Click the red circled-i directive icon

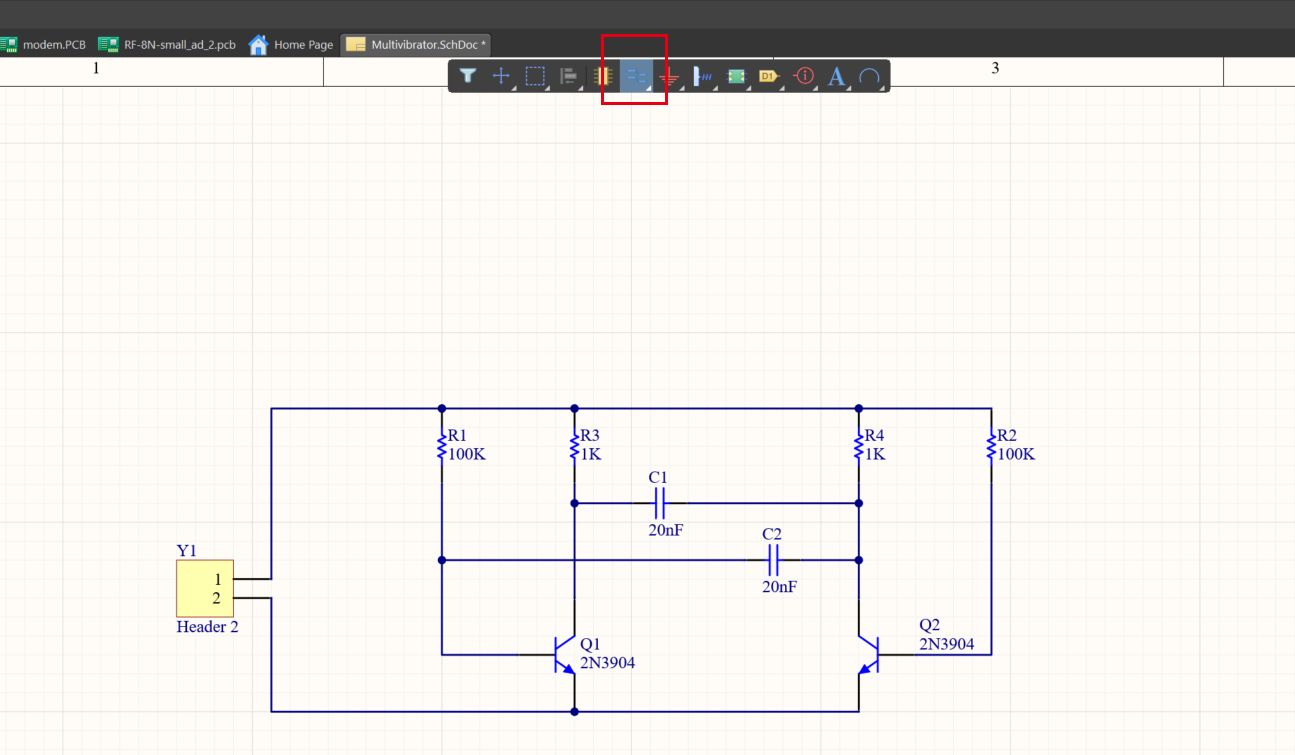pyautogui.click(x=803, y=75)
